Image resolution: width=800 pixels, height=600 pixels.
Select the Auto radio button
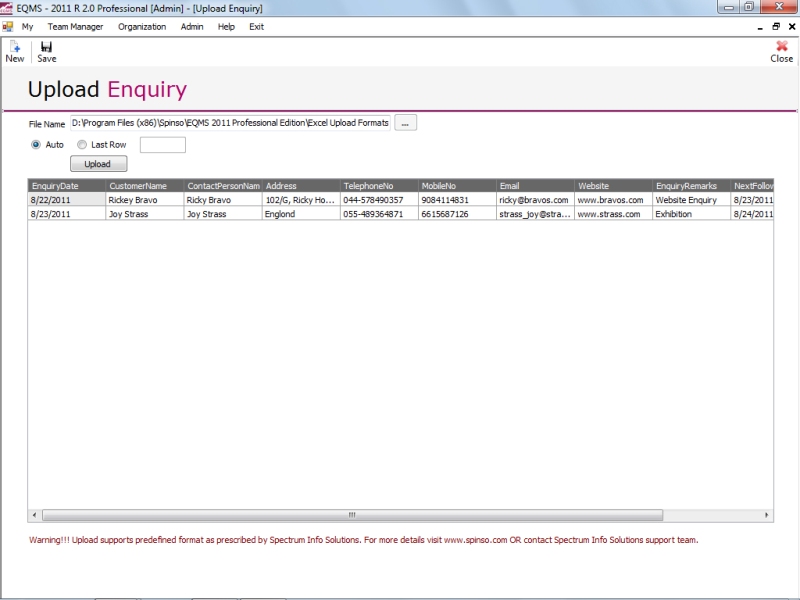coord(36,145)
